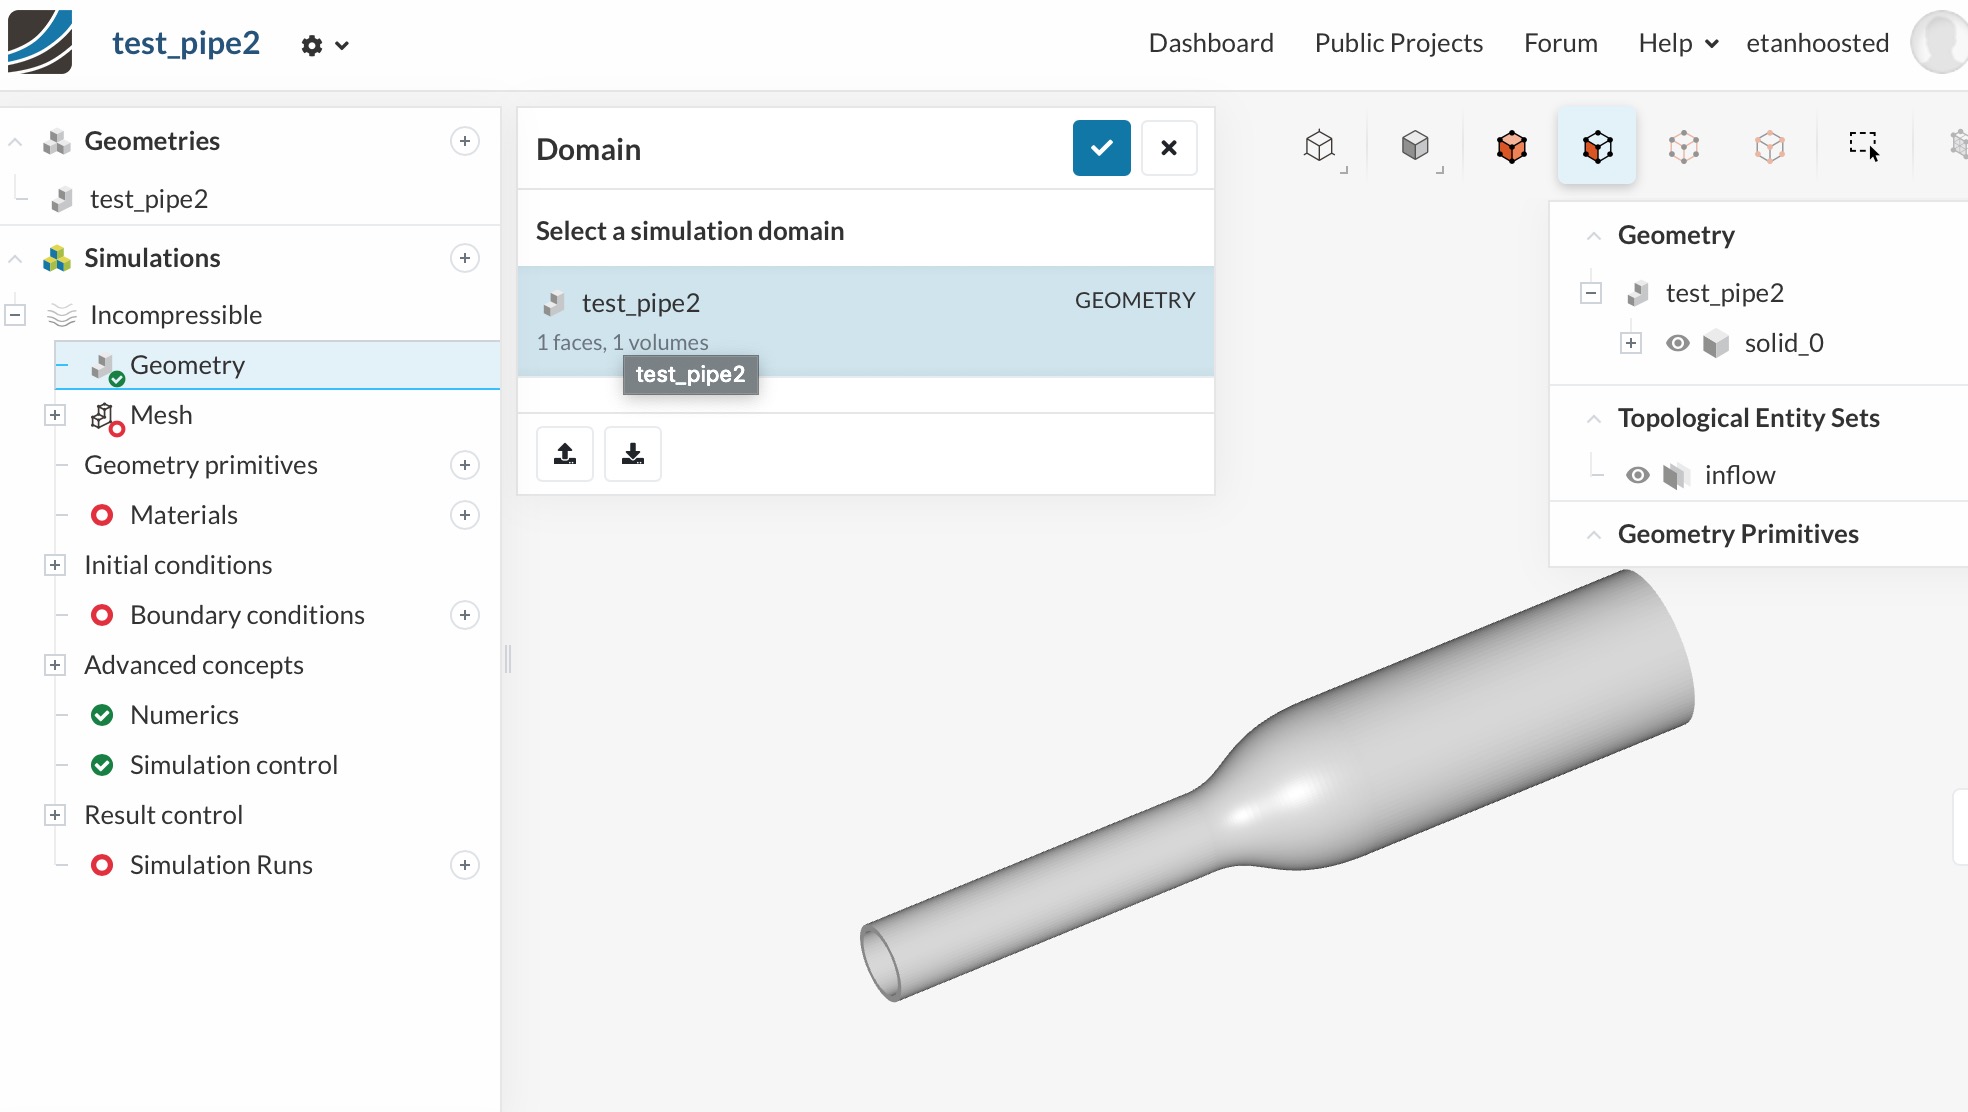Click the SimScale logo icon
The image size is (1968, 1112).
pyautogui.click(x=40, y=42)
